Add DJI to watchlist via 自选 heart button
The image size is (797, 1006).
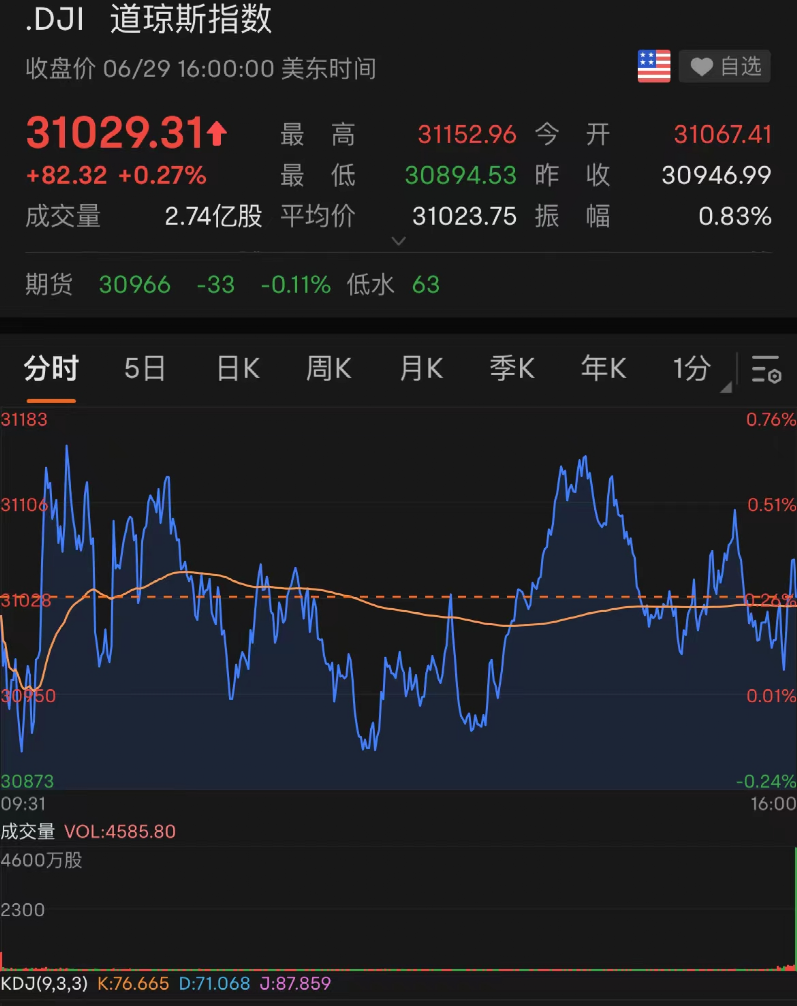point(725,66)
